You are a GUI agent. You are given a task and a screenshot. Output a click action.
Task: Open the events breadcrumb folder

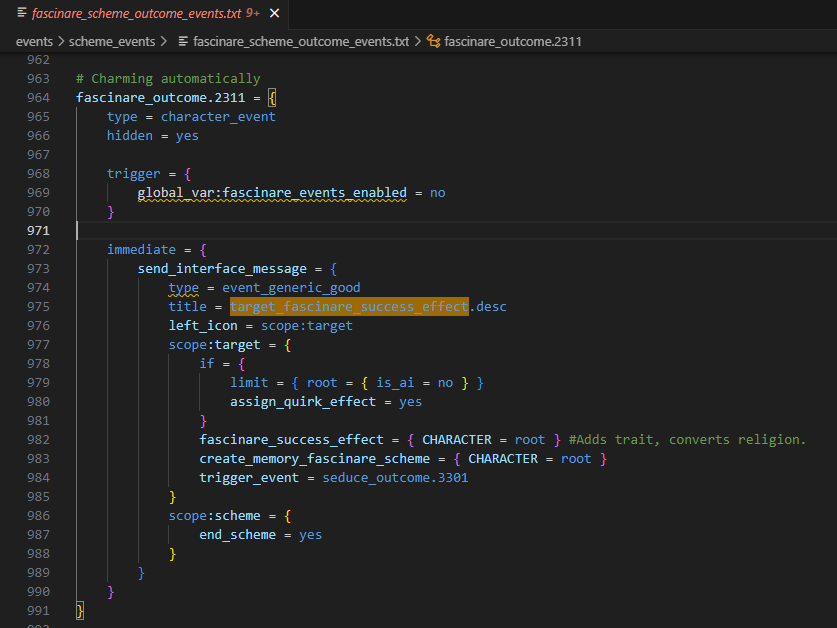(34, 42)
